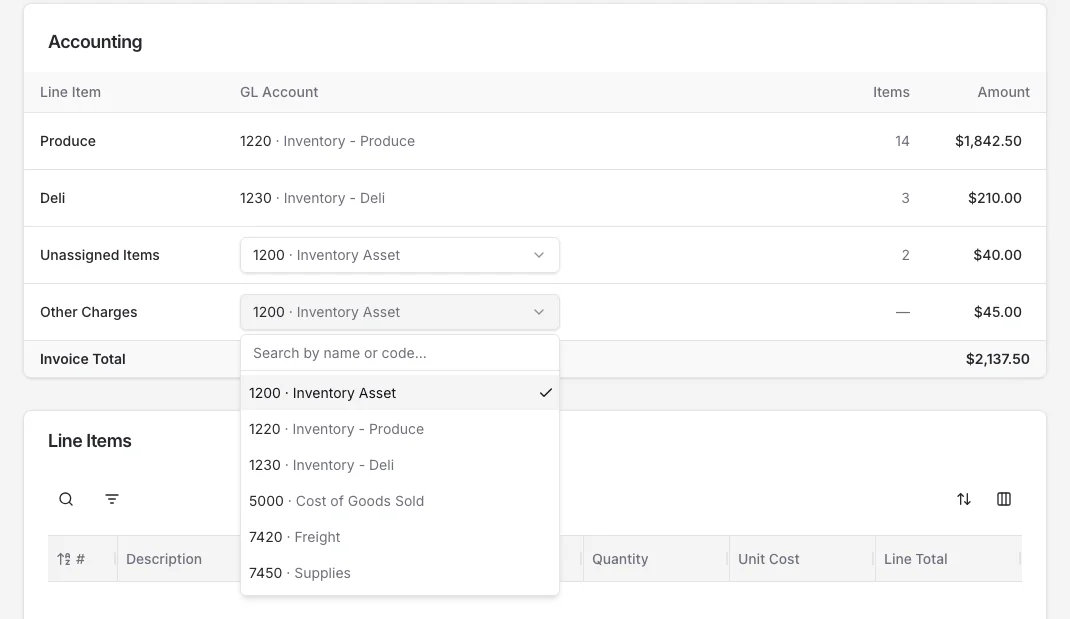Click the $45.00 Other Charges amount
1070x619 pixels.
coord(998,312)
